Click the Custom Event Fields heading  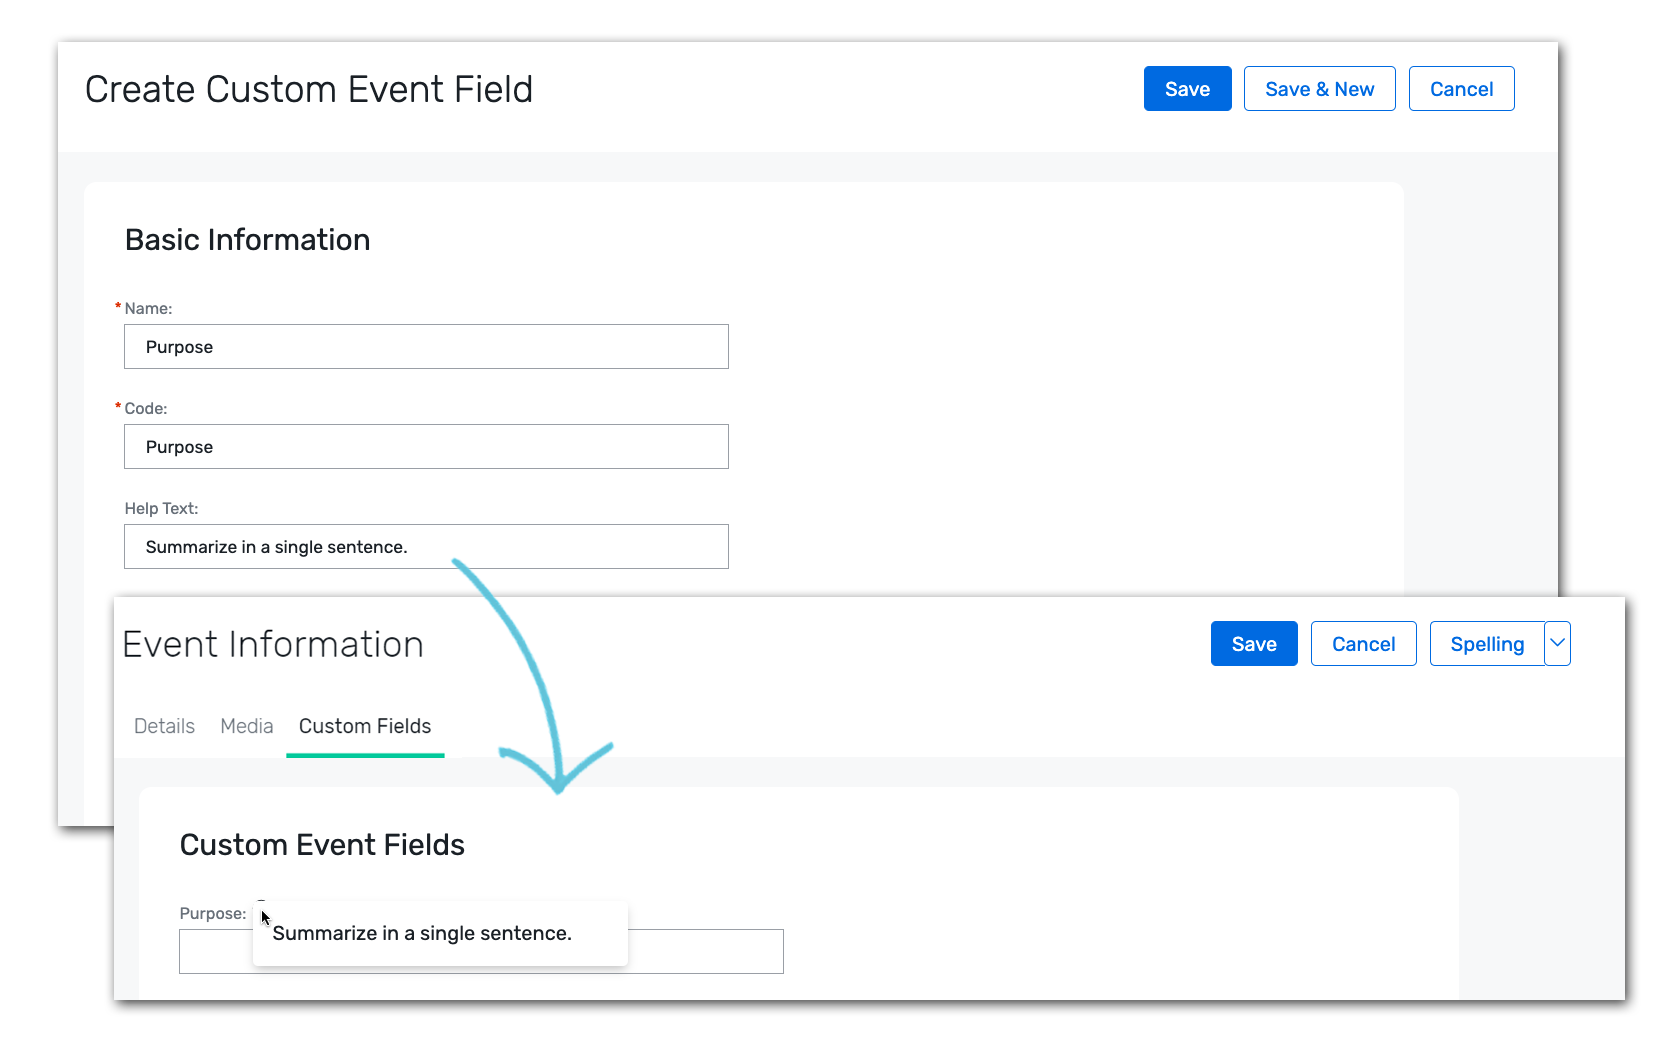(x=322, y=844)
